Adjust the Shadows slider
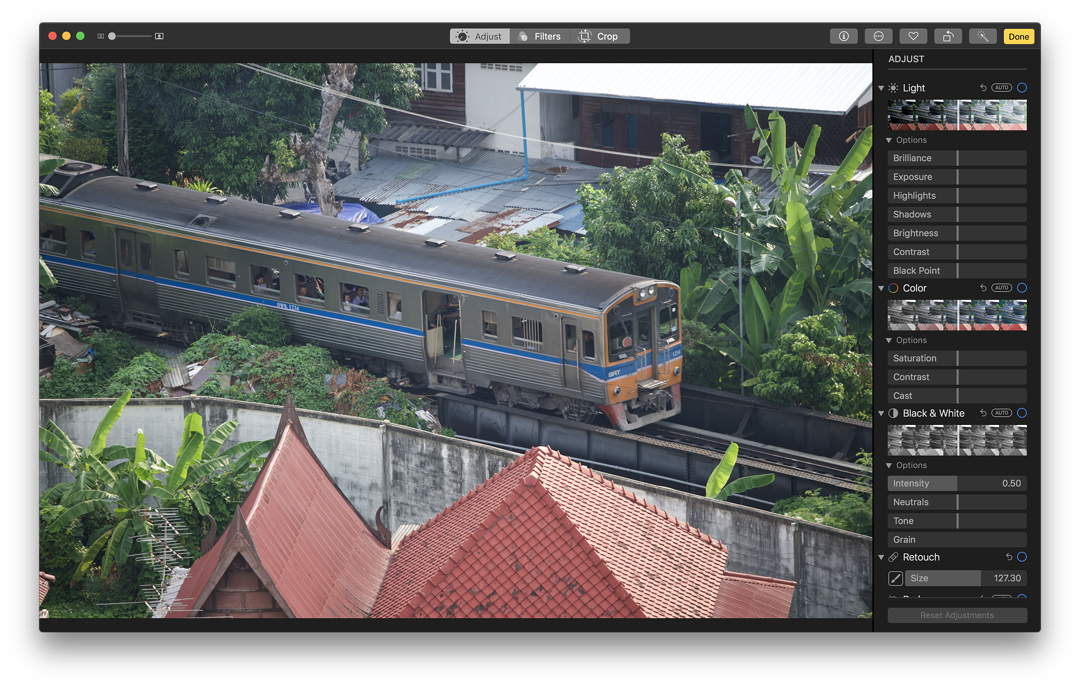The height and width of the screenshot is (688, 1080). tap(957, 214)
